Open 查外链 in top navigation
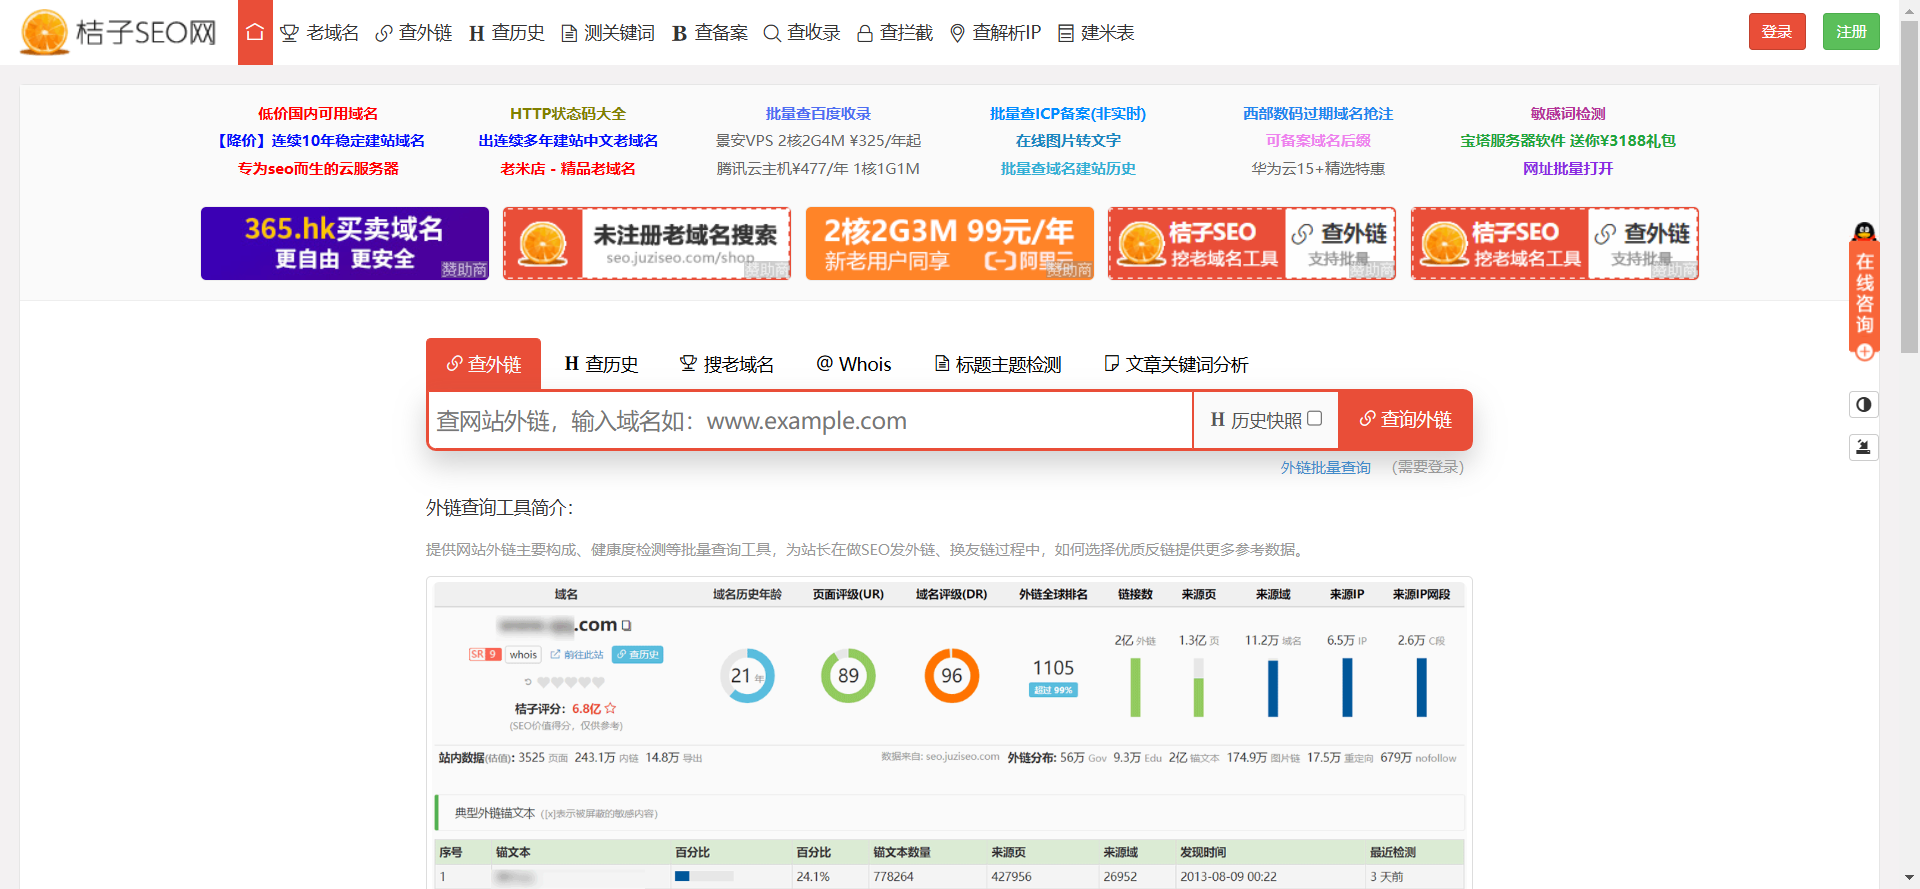 414,33
